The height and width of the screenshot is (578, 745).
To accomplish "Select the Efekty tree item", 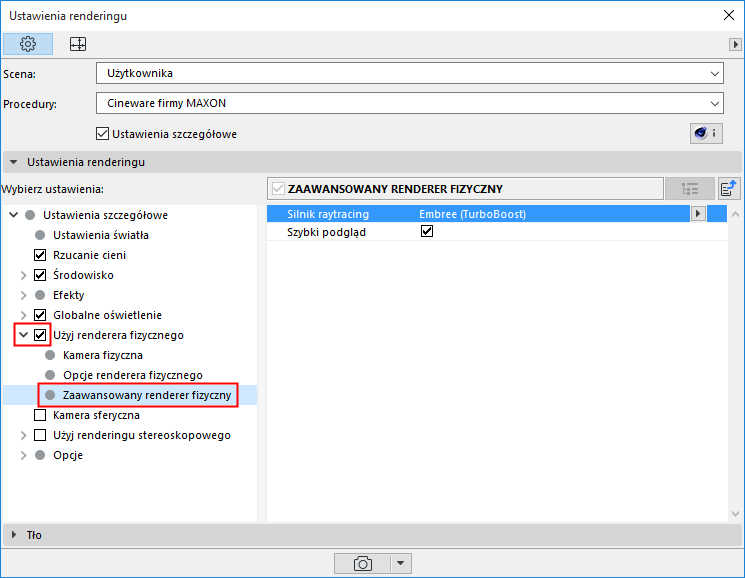I will click(68, 295).
